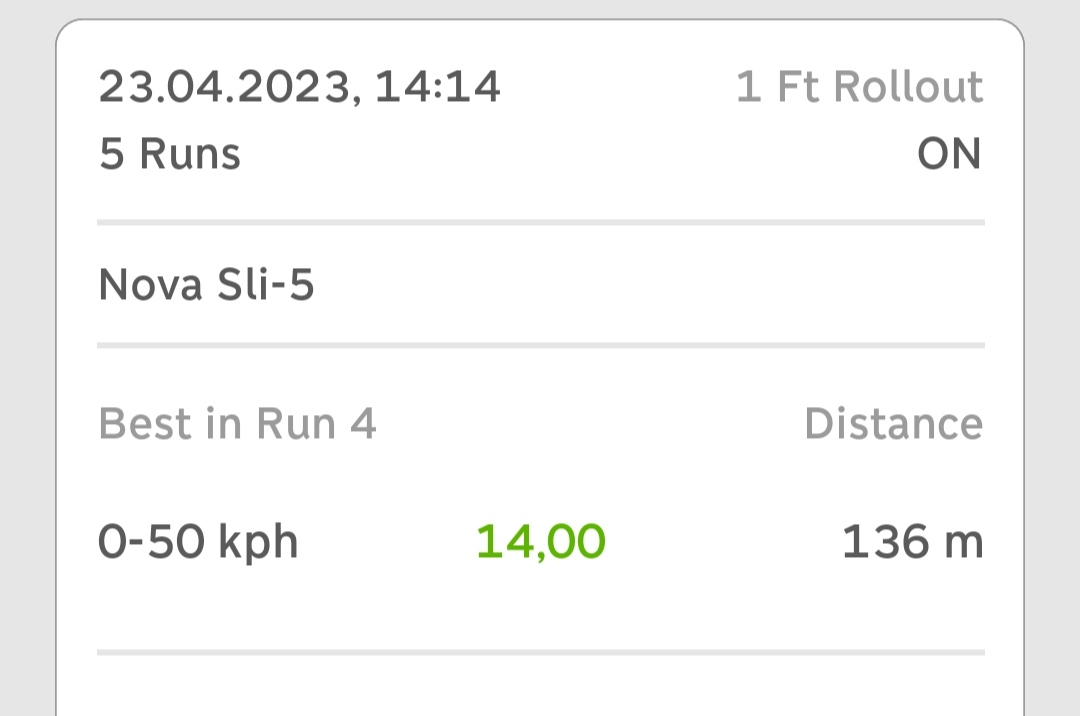The image size is (1080, 716).
Task: Click the divider line under Nova Sli-5
Action: click(540, 346)
